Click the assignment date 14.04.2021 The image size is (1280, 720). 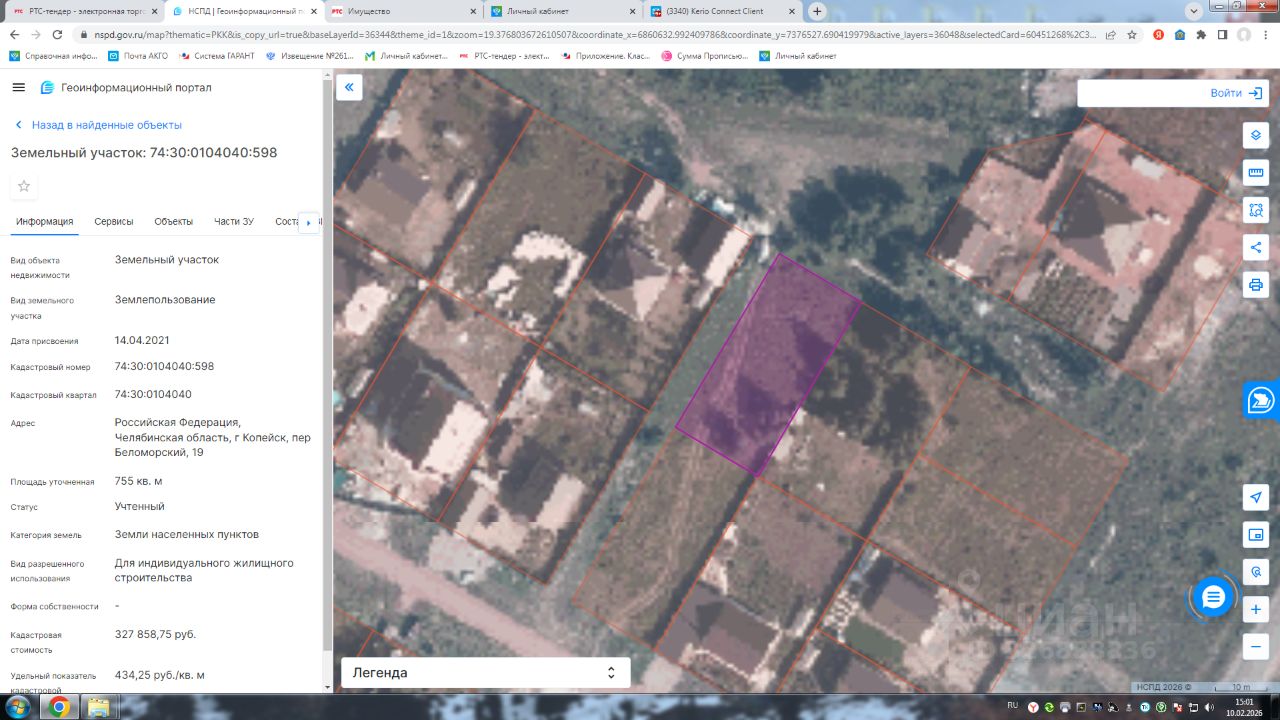(142, 340)
